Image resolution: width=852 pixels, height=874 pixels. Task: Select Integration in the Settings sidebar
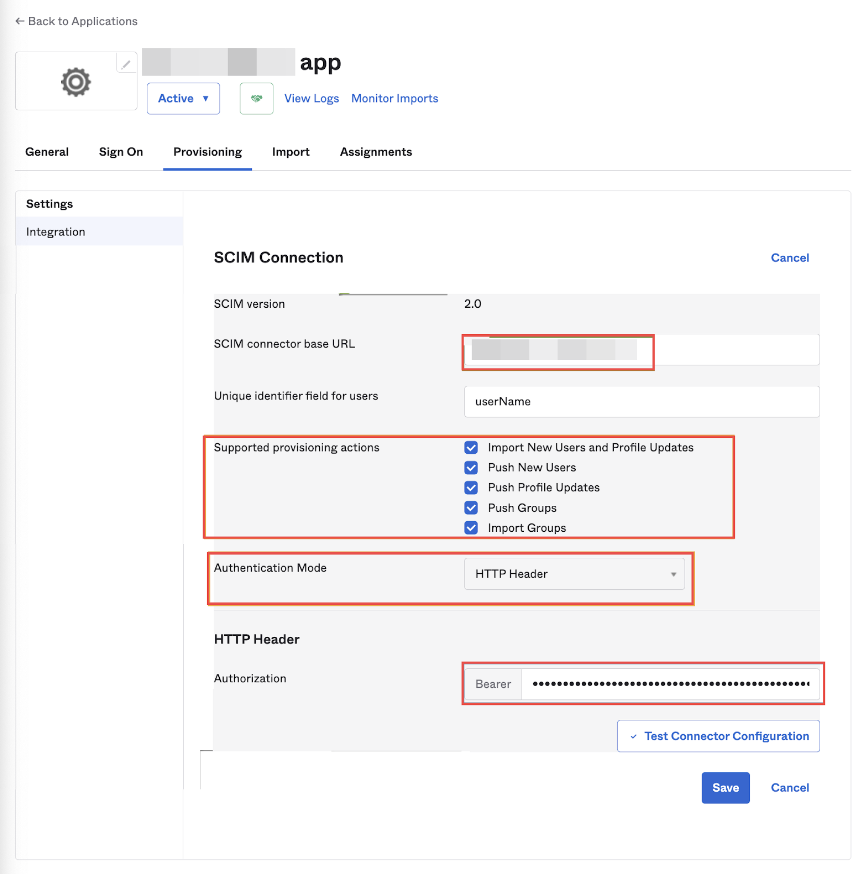pos(99,231)
